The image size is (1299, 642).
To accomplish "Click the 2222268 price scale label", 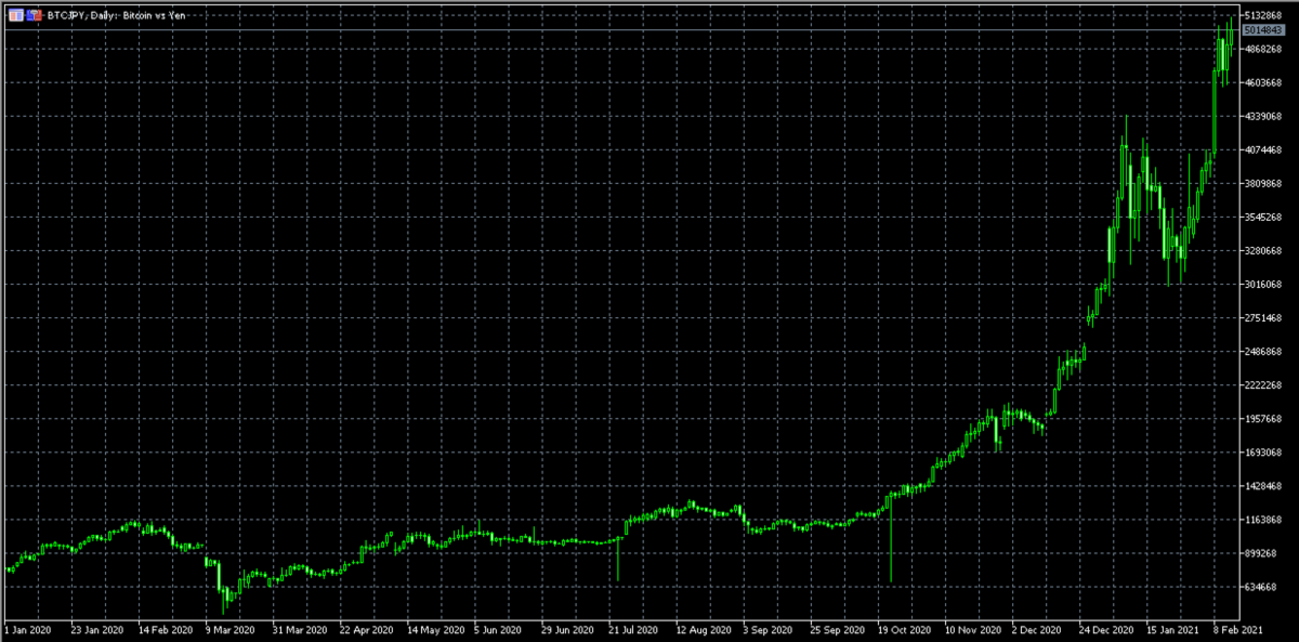I will 1264,385.
